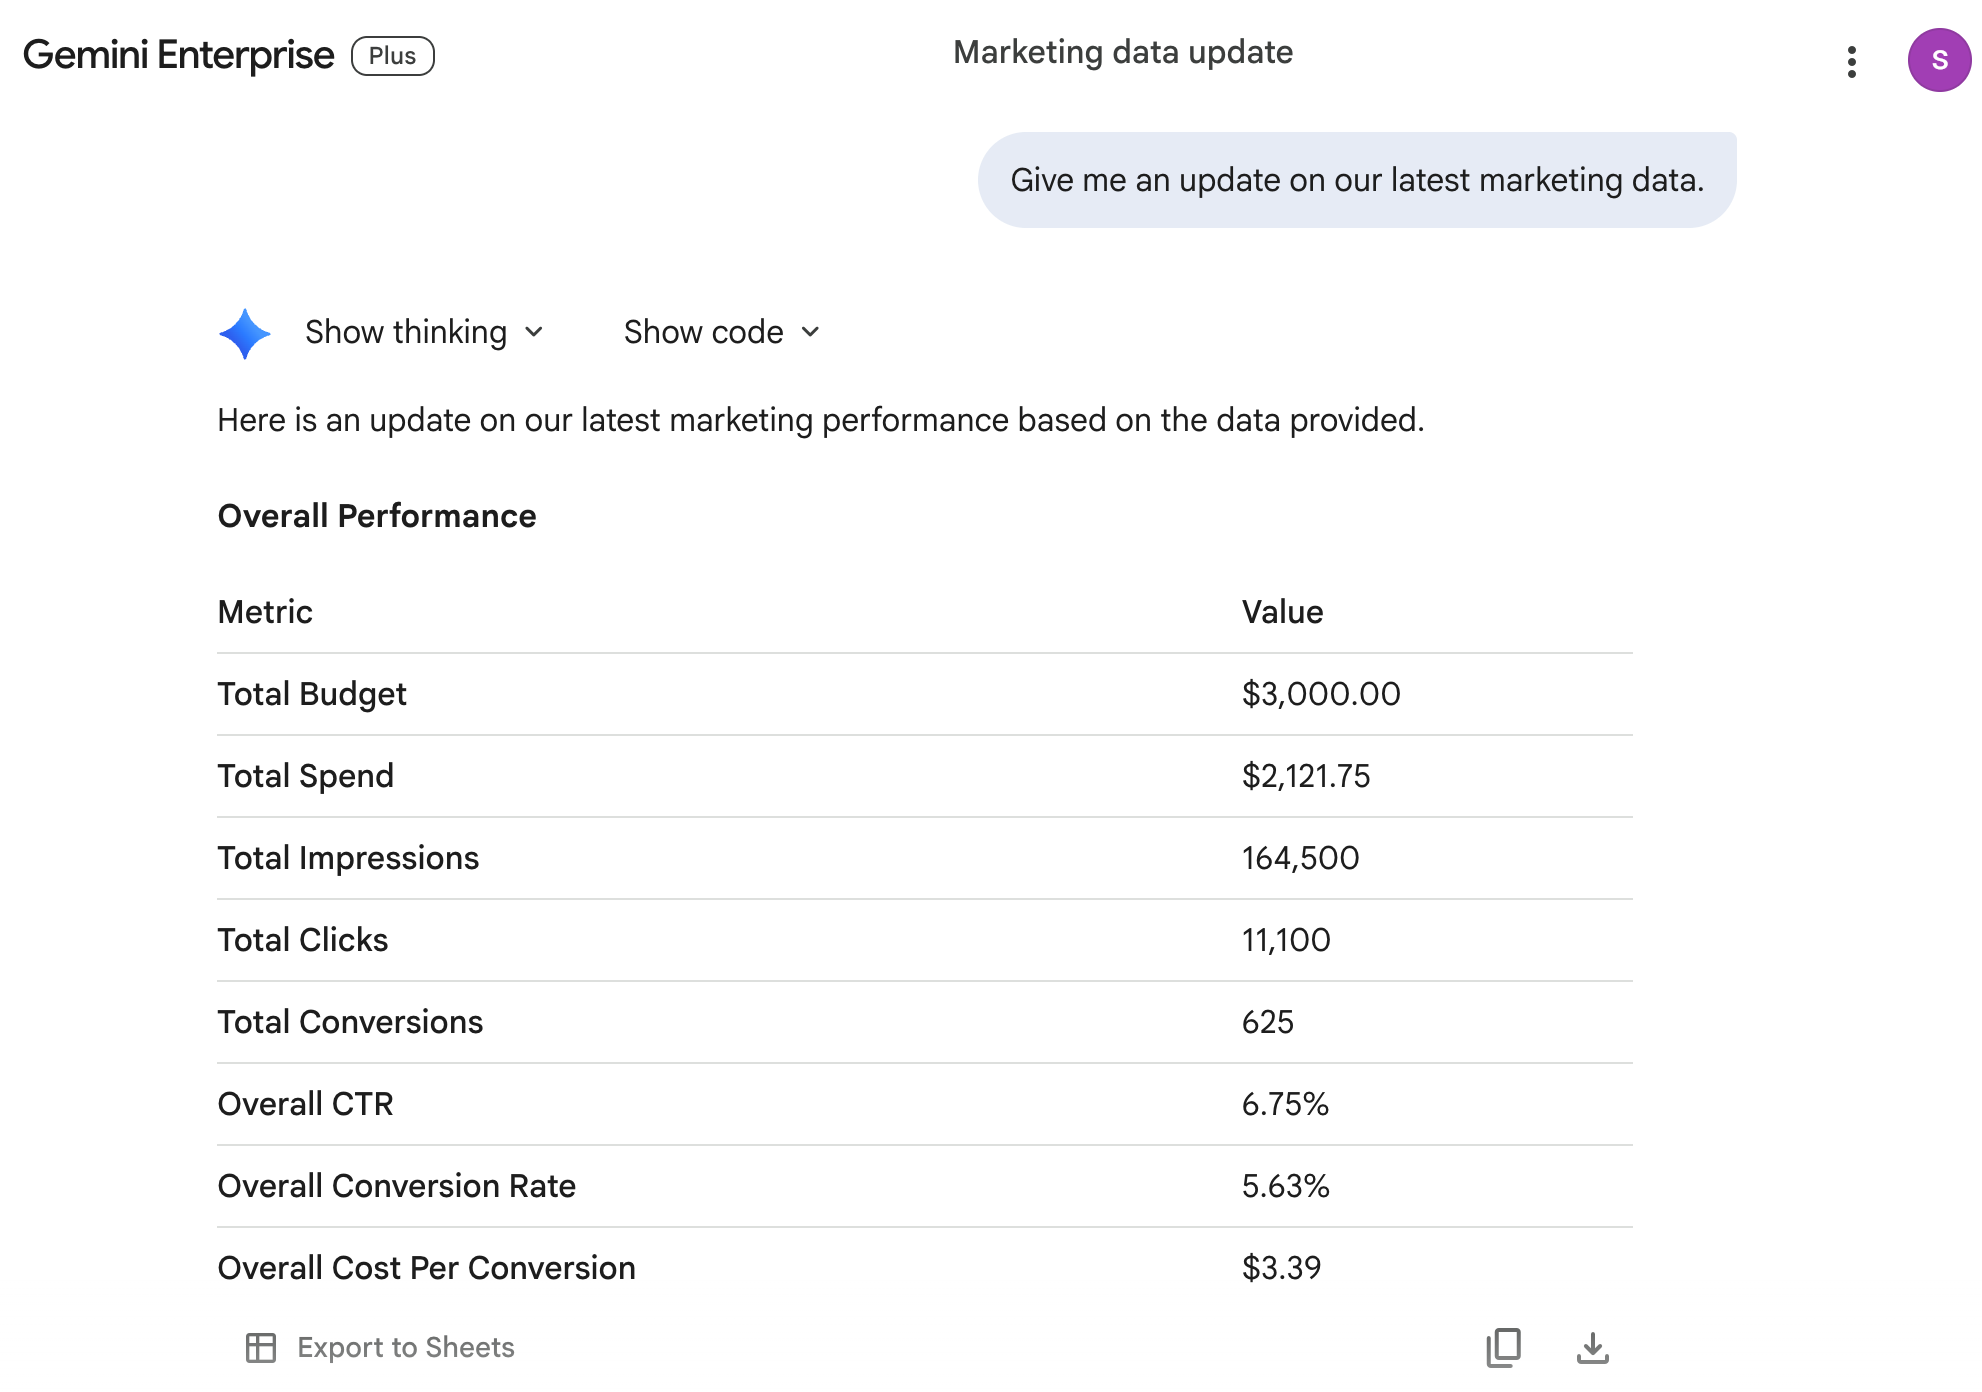This screenshot has height=1392, width=1982.
Task: Click the Show code label
Action: (703, 332)
